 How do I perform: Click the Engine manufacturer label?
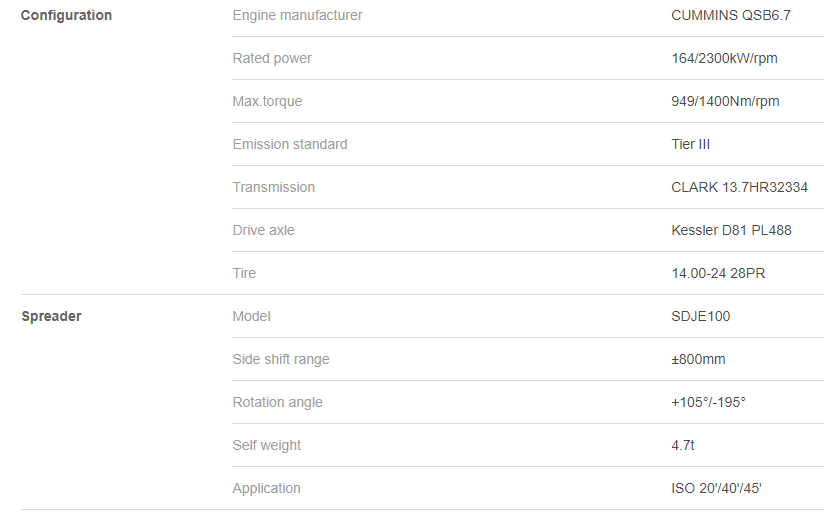click(x=297, y=15)
